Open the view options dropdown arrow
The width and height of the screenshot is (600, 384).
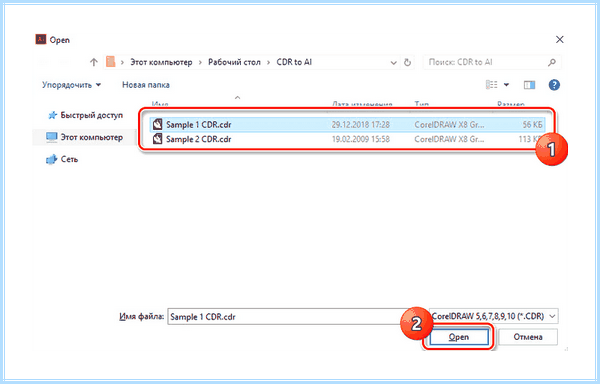click(x=506, y=85)
